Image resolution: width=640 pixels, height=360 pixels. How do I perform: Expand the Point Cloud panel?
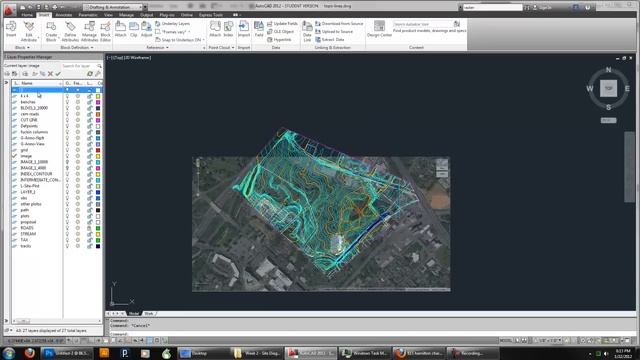221,48
